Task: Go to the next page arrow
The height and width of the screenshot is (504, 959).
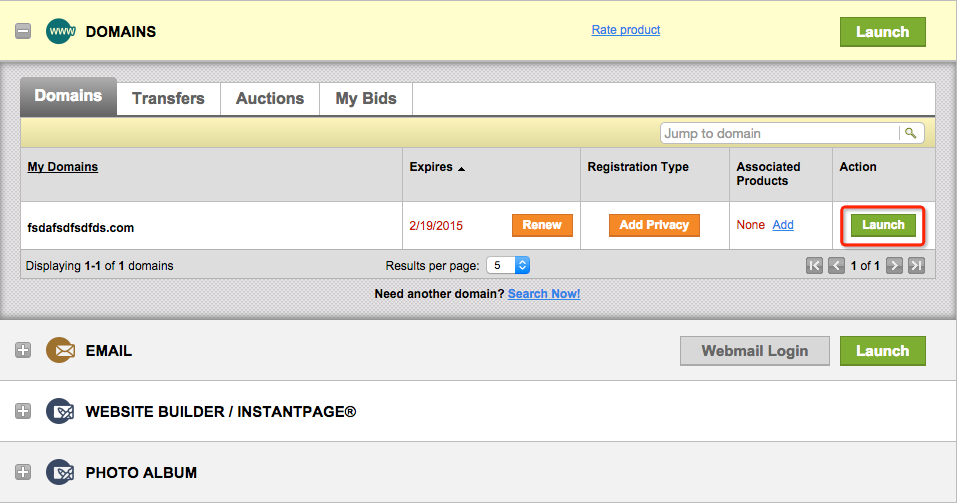Action: [895, 266]
